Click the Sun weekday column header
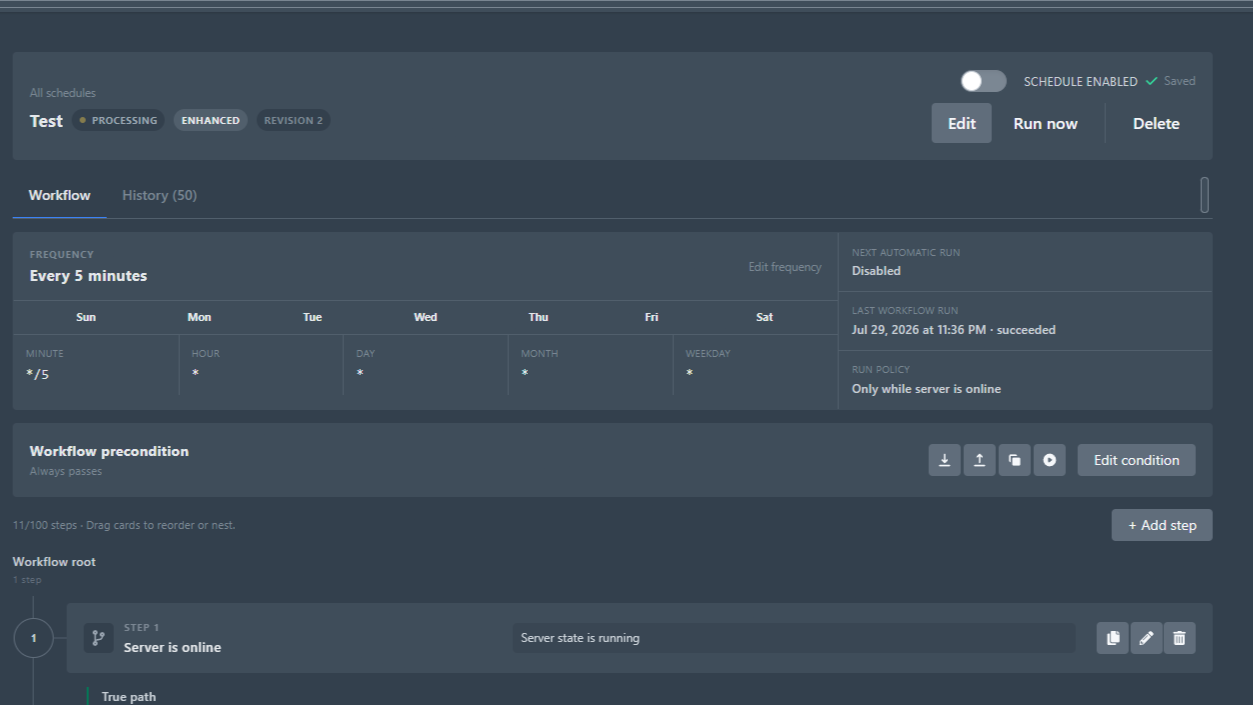Image resolution: width=1253 pixels, height=705 pixels. (86, 317)
